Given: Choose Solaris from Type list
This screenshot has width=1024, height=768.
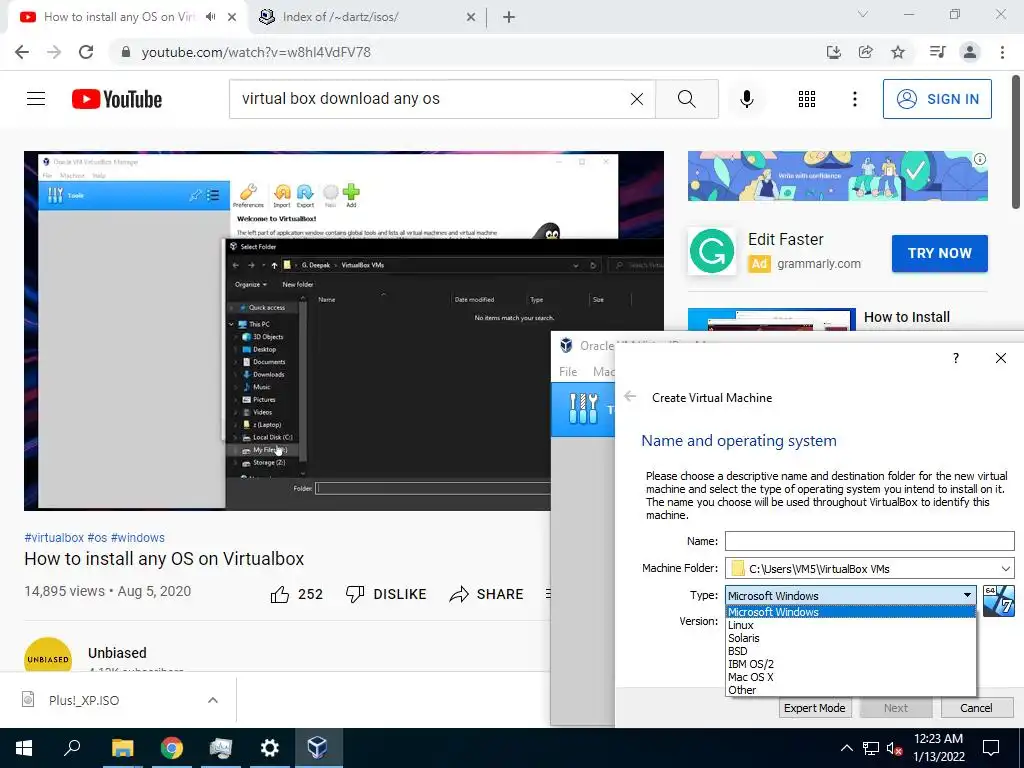Looking at the screenshot, I should [x=850, y=638].
